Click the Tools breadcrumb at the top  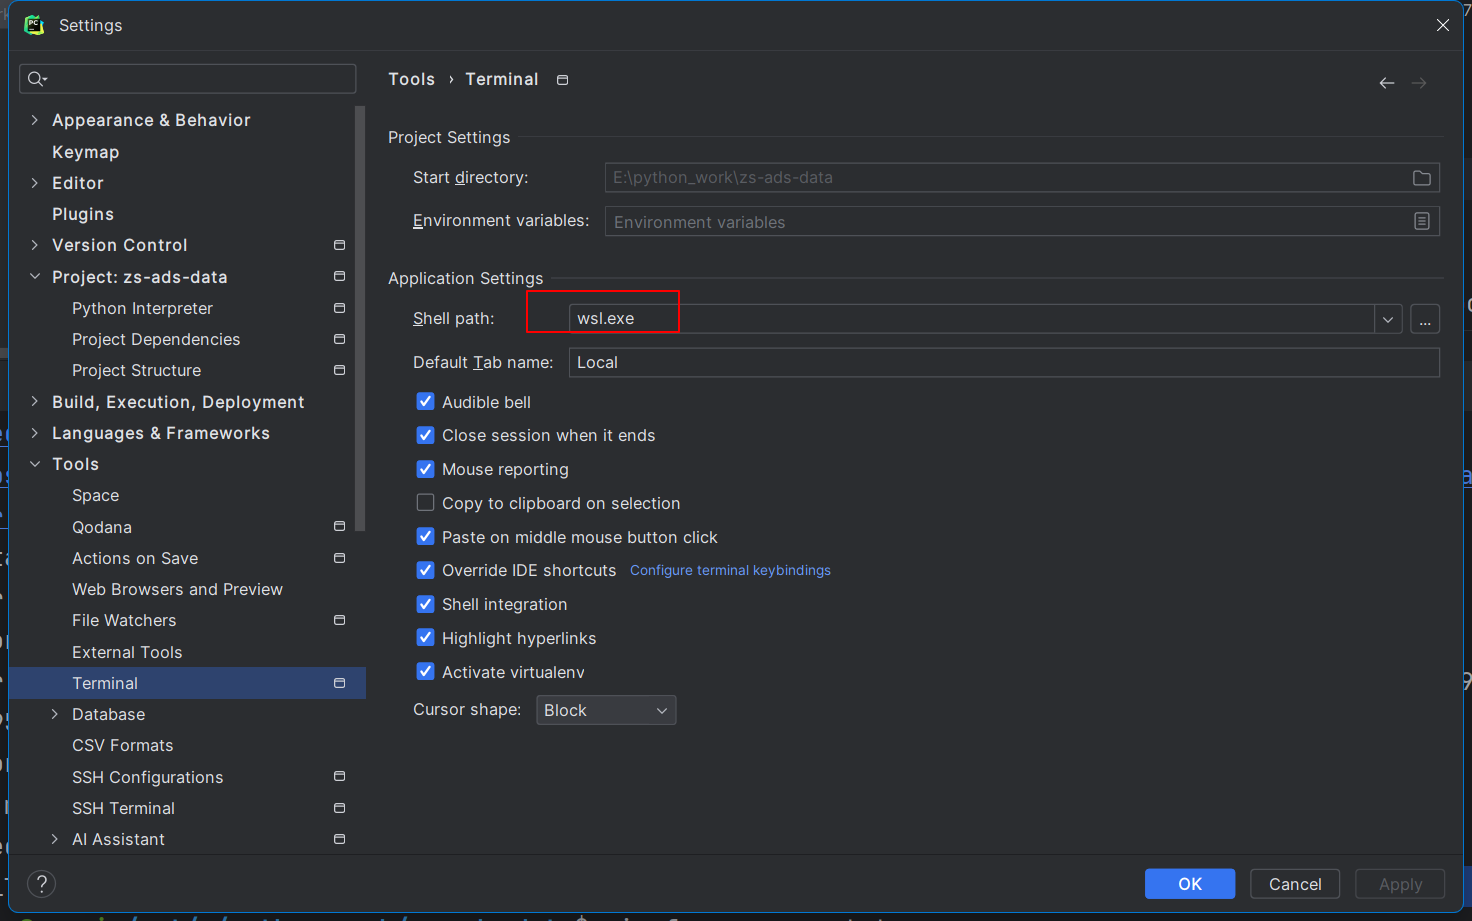tap(411, 79)
